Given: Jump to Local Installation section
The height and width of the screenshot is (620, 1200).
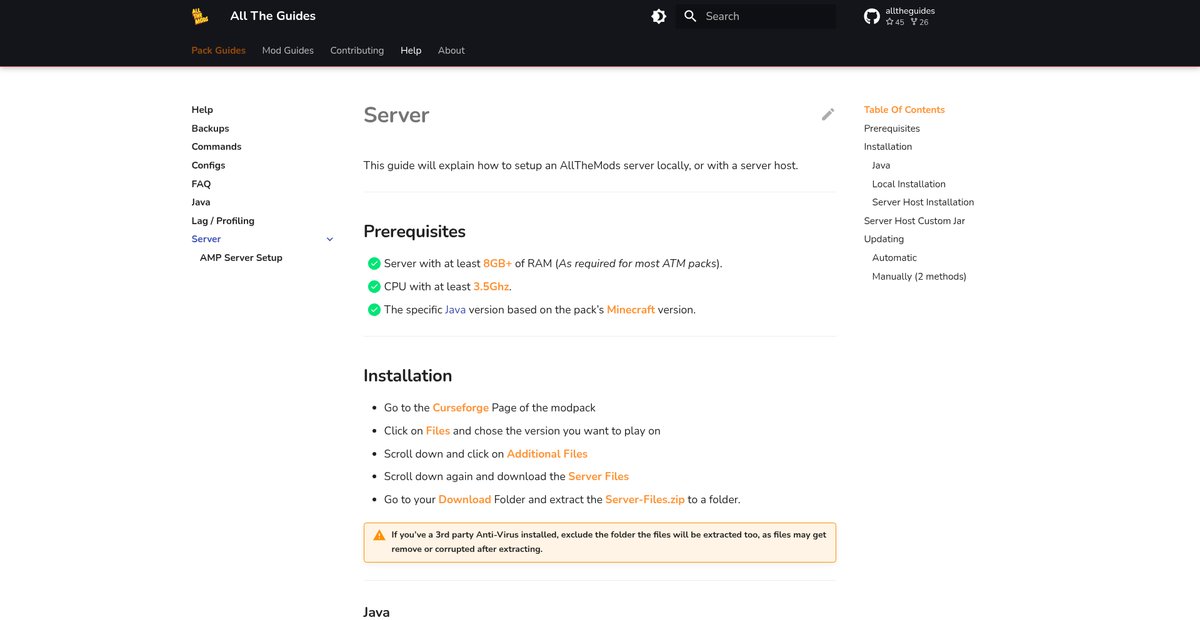Looking at the screenshot, I should [909, 184].
